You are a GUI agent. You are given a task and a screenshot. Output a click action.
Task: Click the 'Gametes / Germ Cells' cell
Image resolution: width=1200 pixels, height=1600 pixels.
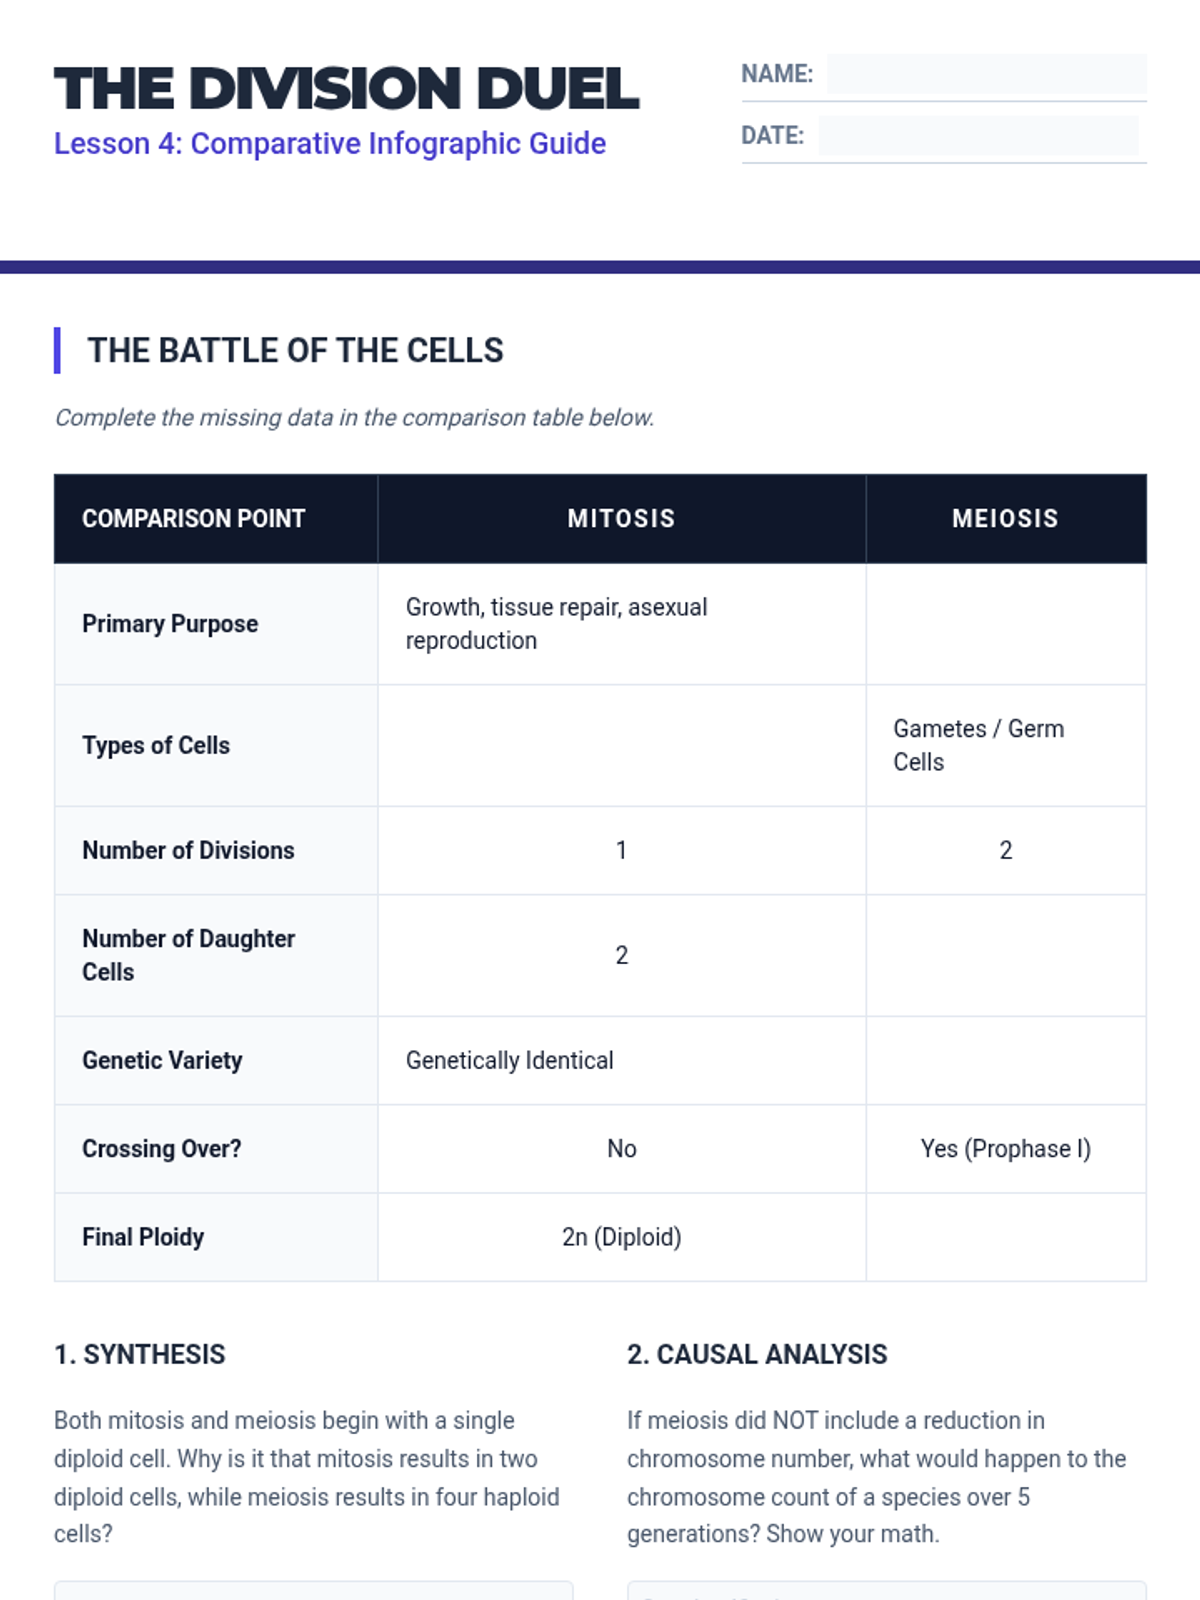[978, 745]
